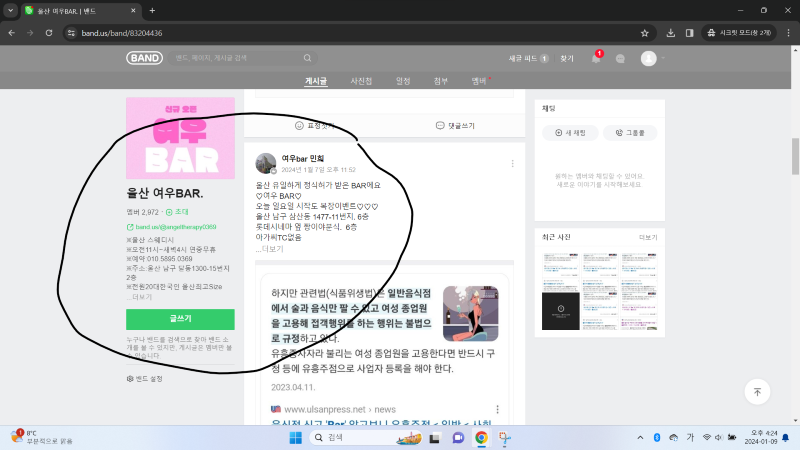This screenshot has height=450, width=800.
Task: Click the 초대 invite link
Action: 177,212
